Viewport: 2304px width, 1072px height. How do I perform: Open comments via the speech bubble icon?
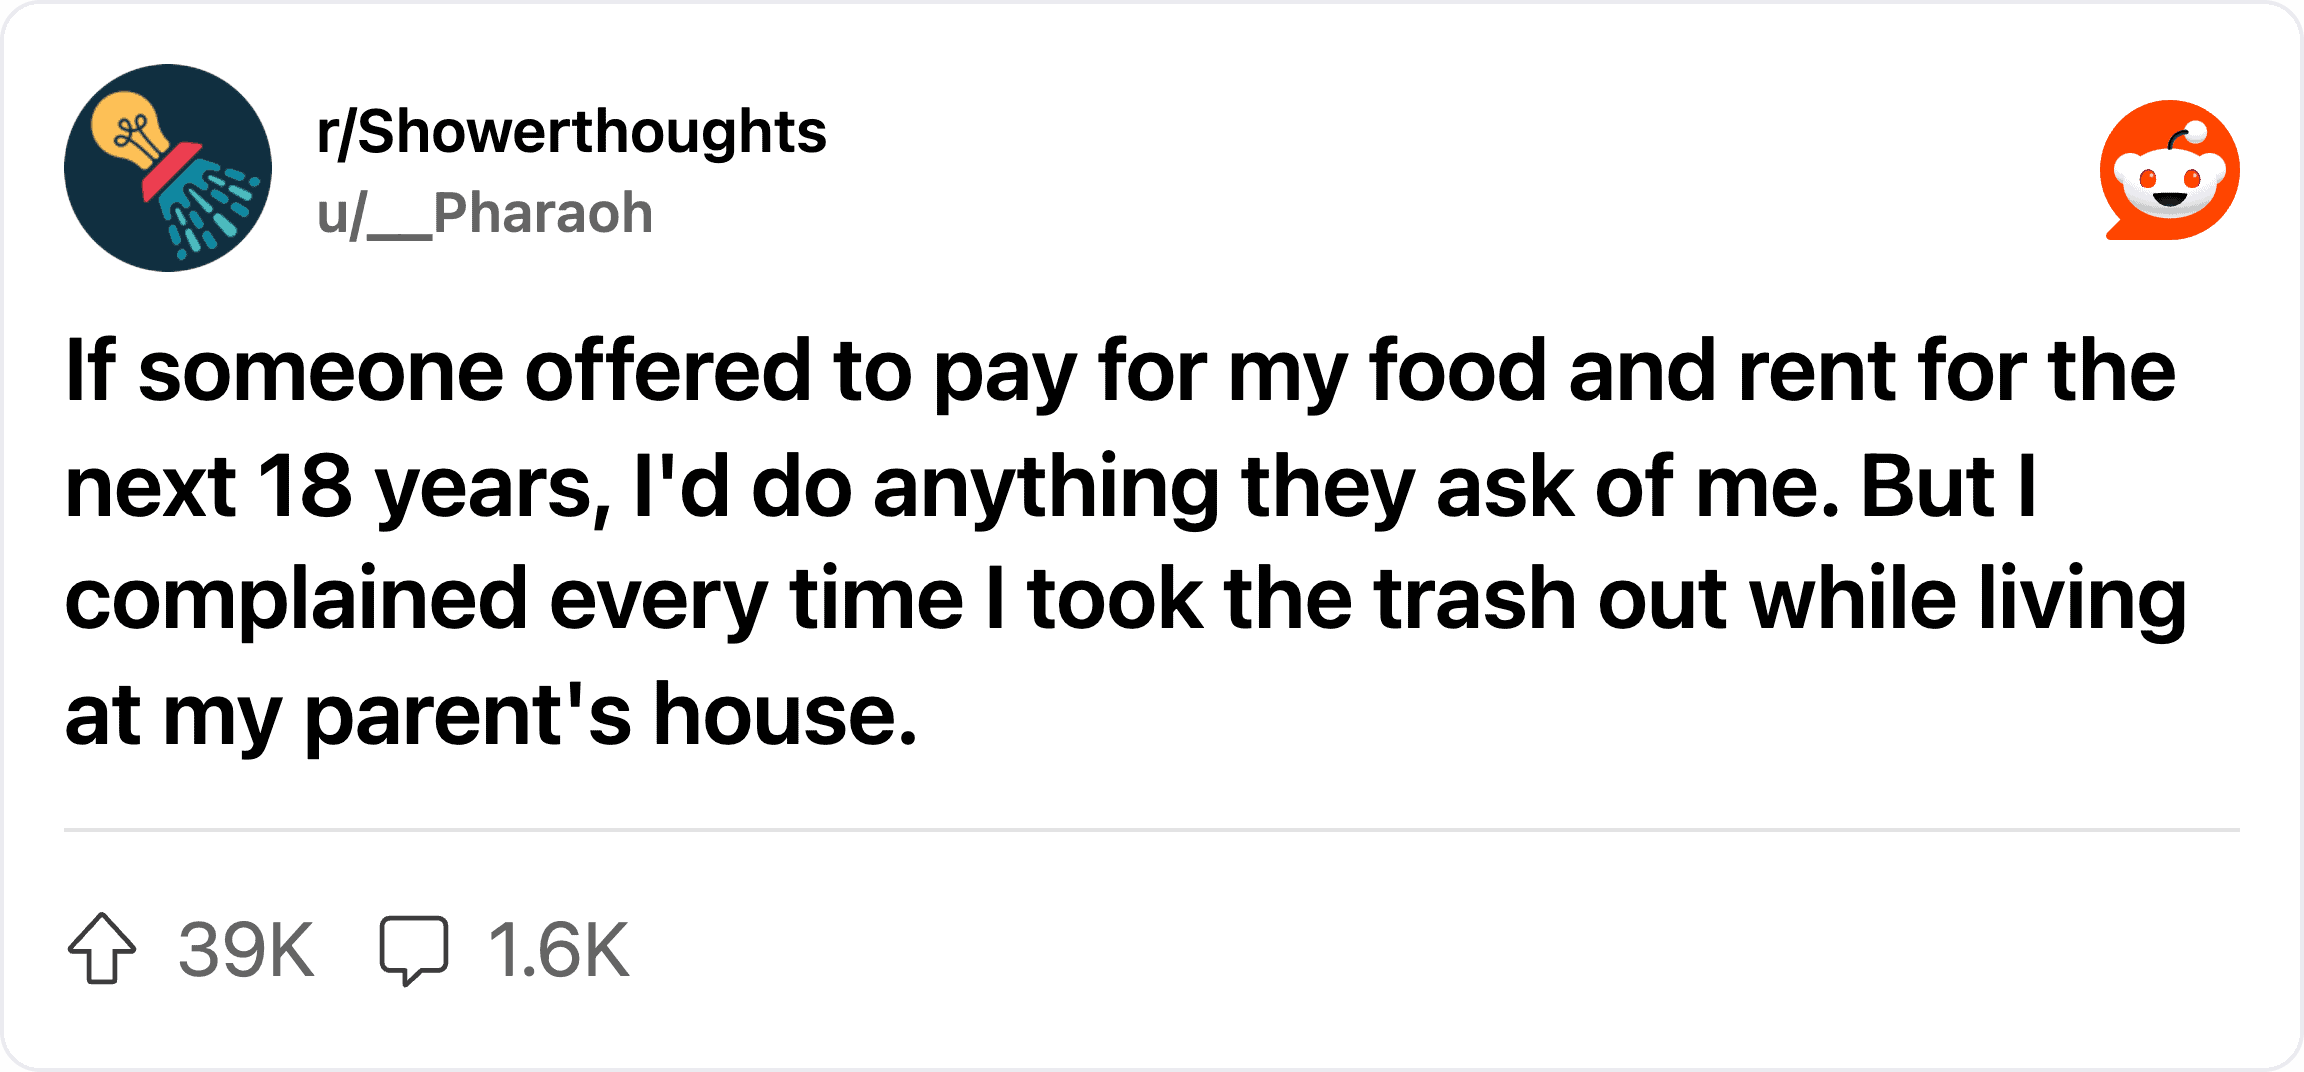tap(414, 950)
